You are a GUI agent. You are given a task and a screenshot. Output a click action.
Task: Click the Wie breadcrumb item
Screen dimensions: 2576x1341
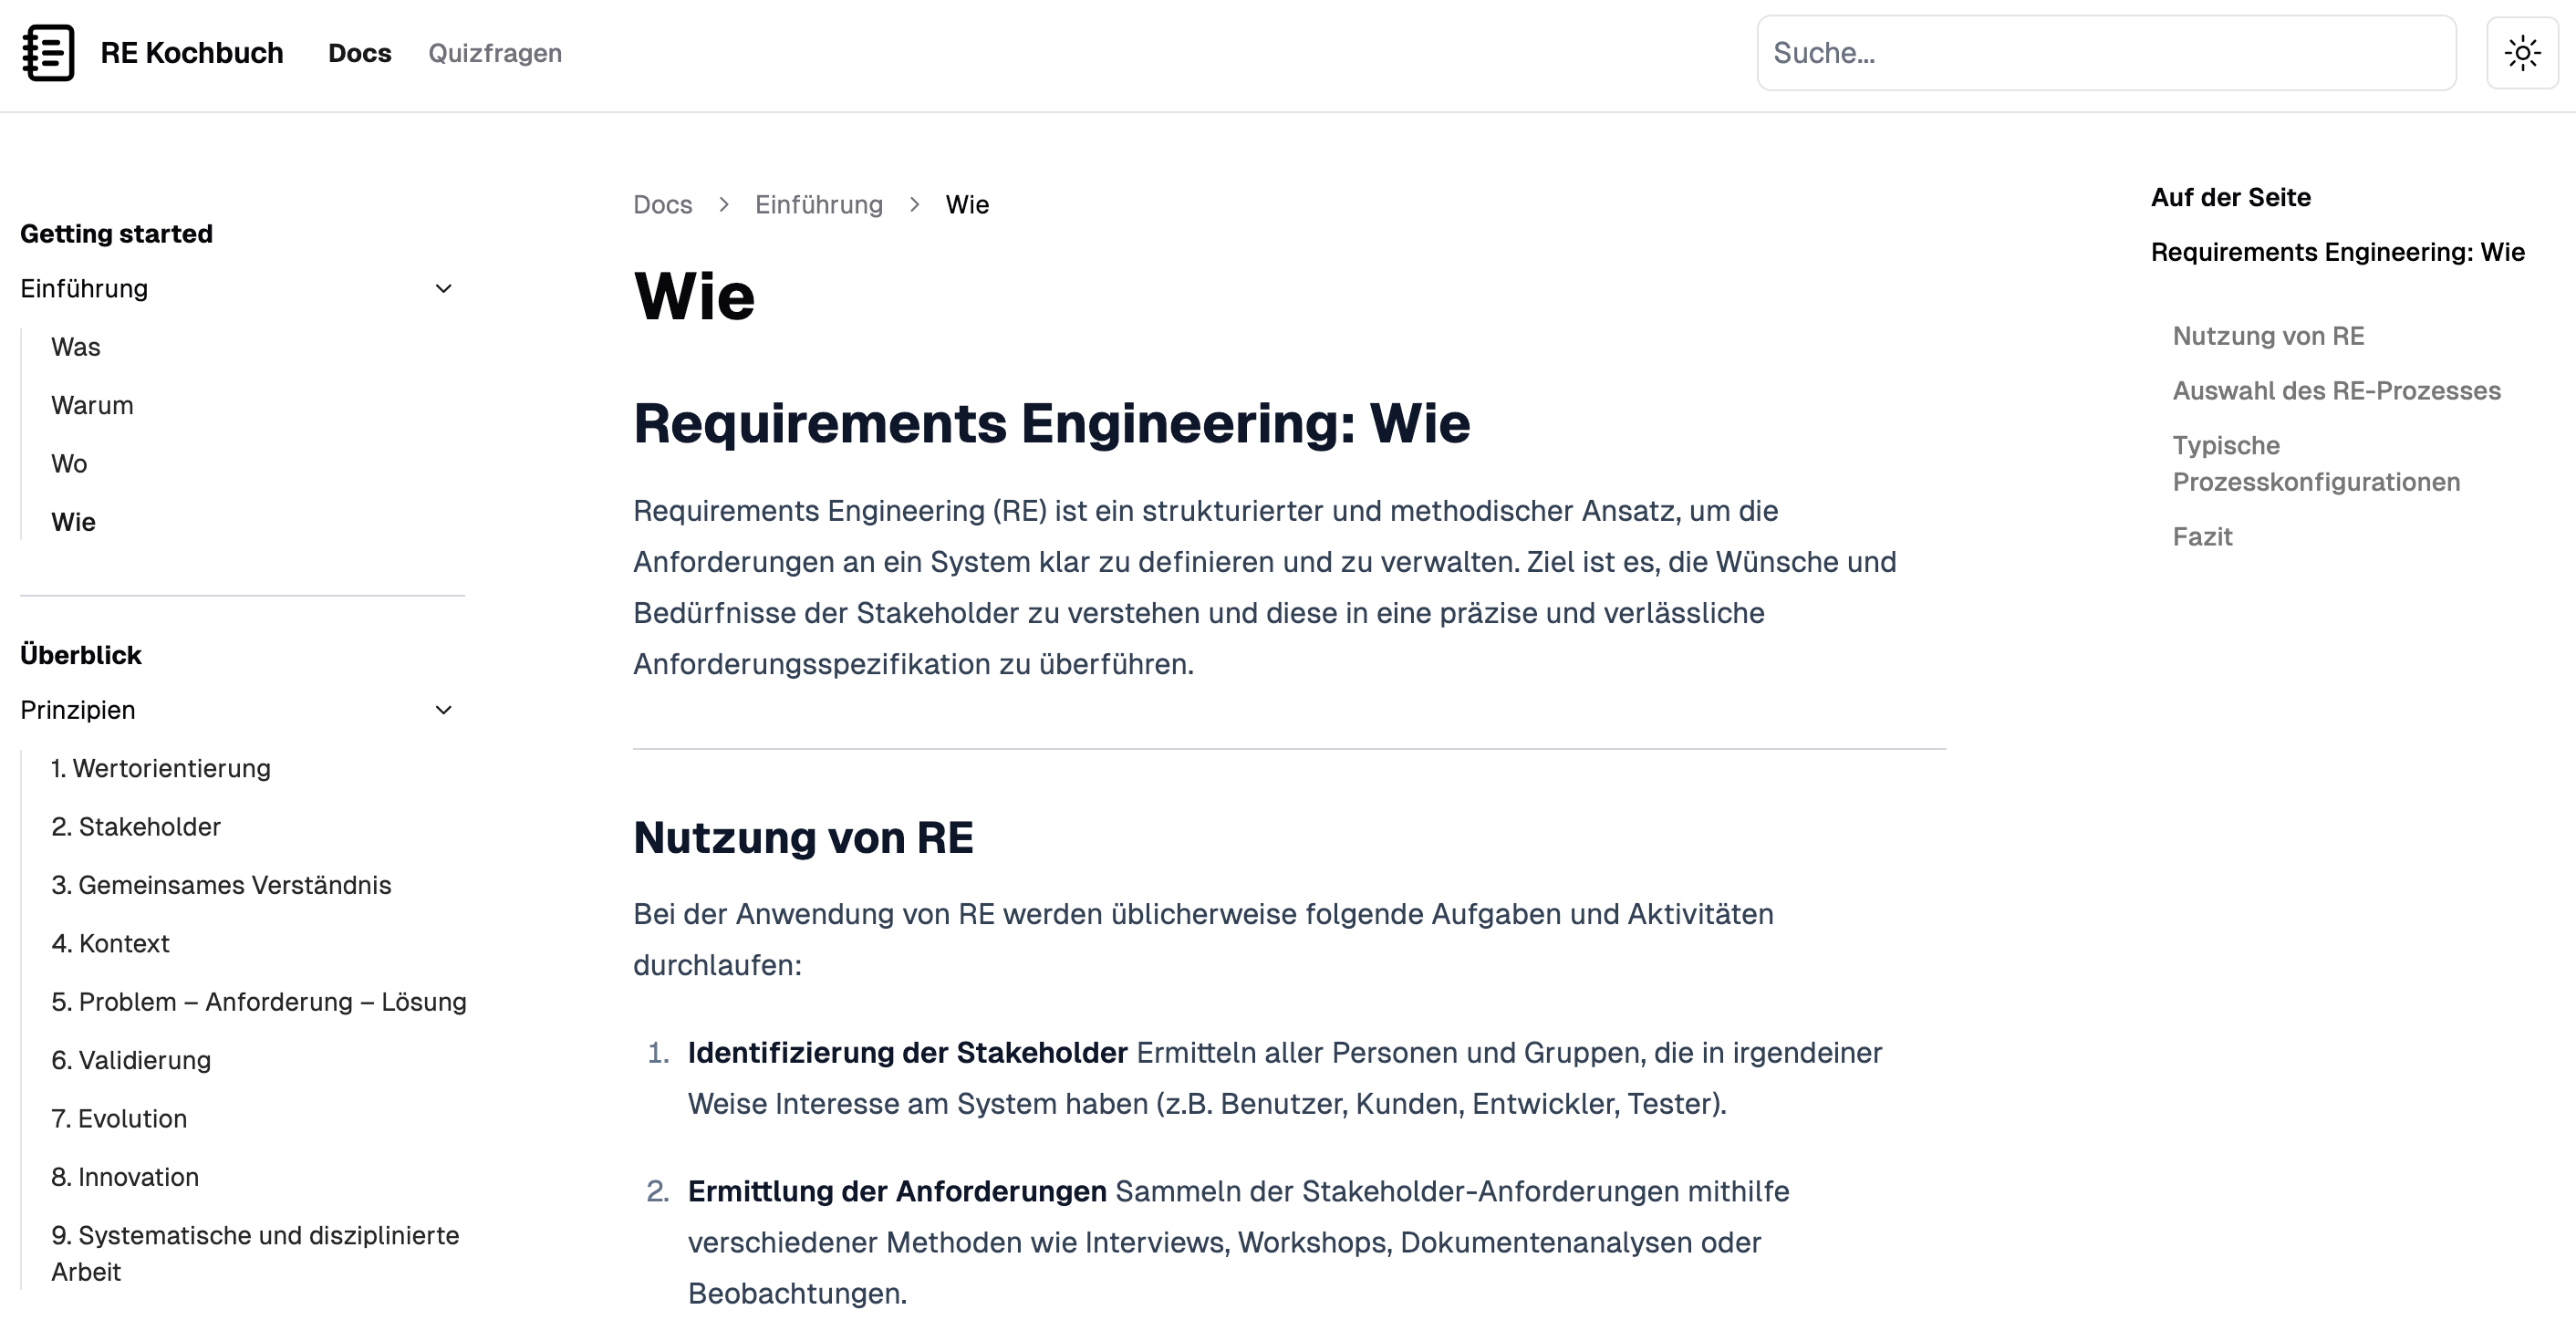(967, 205)
